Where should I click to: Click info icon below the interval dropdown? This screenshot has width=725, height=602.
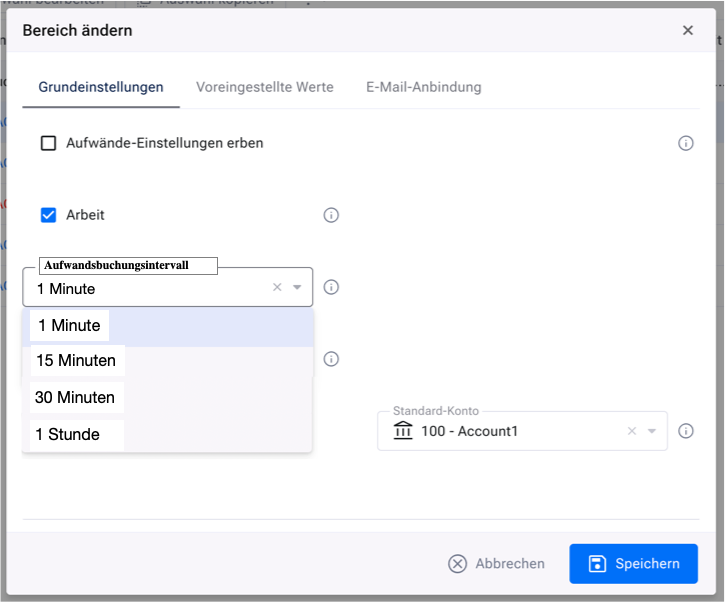[x=331, y=359]
